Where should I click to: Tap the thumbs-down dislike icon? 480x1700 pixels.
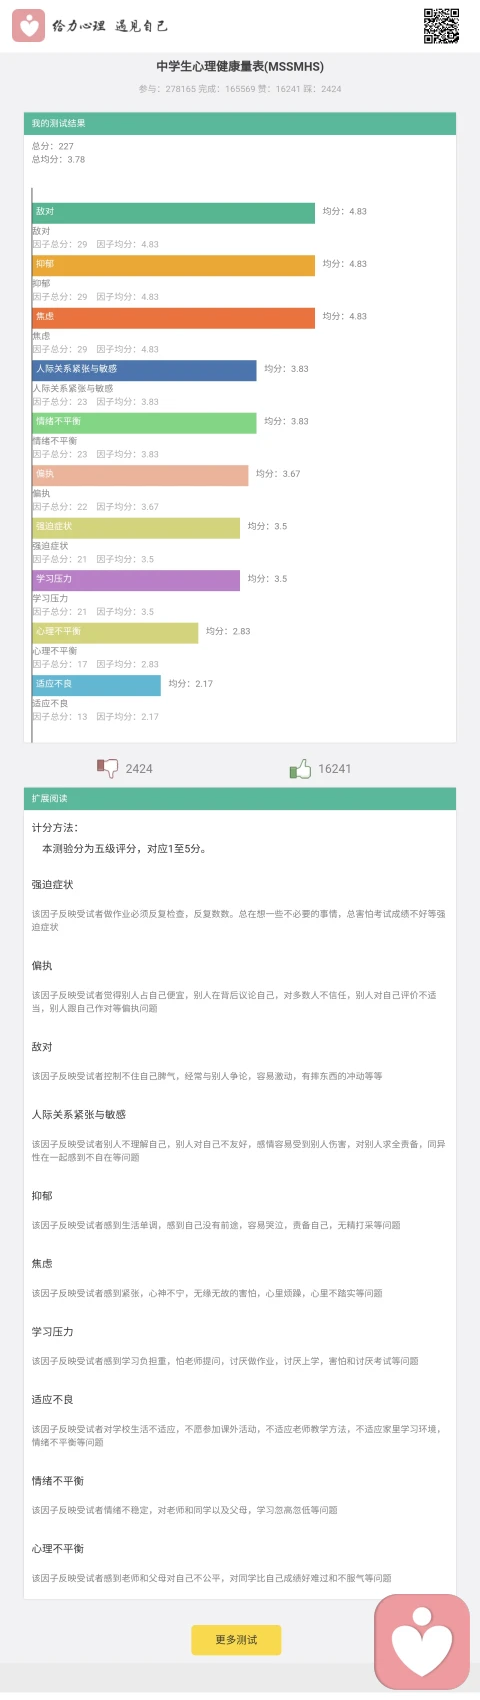(107, 768)
